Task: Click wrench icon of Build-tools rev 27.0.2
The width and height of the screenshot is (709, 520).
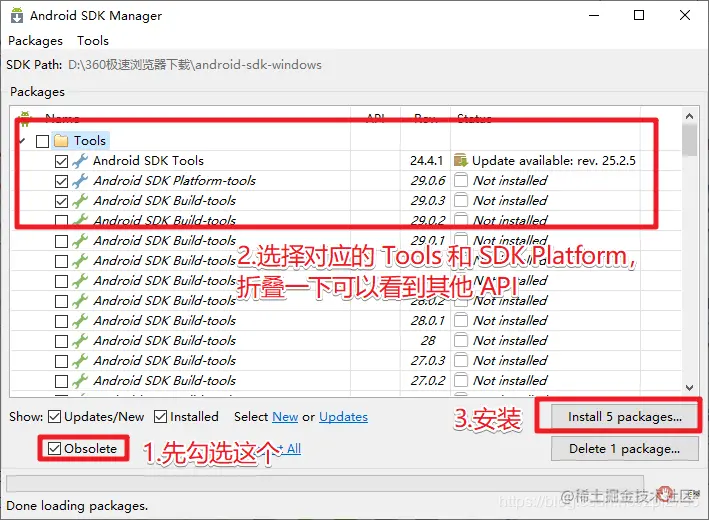Action: point(80,381)
